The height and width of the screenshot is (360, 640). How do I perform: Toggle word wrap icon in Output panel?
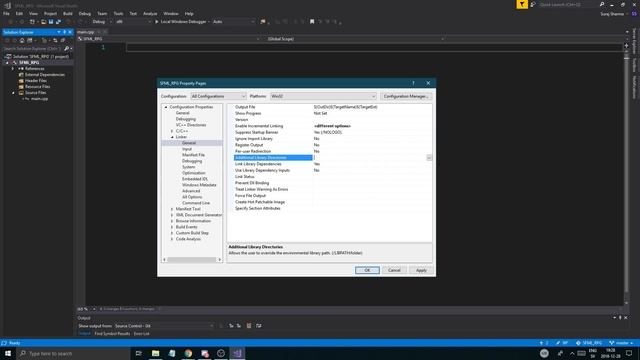pos(258,326)
